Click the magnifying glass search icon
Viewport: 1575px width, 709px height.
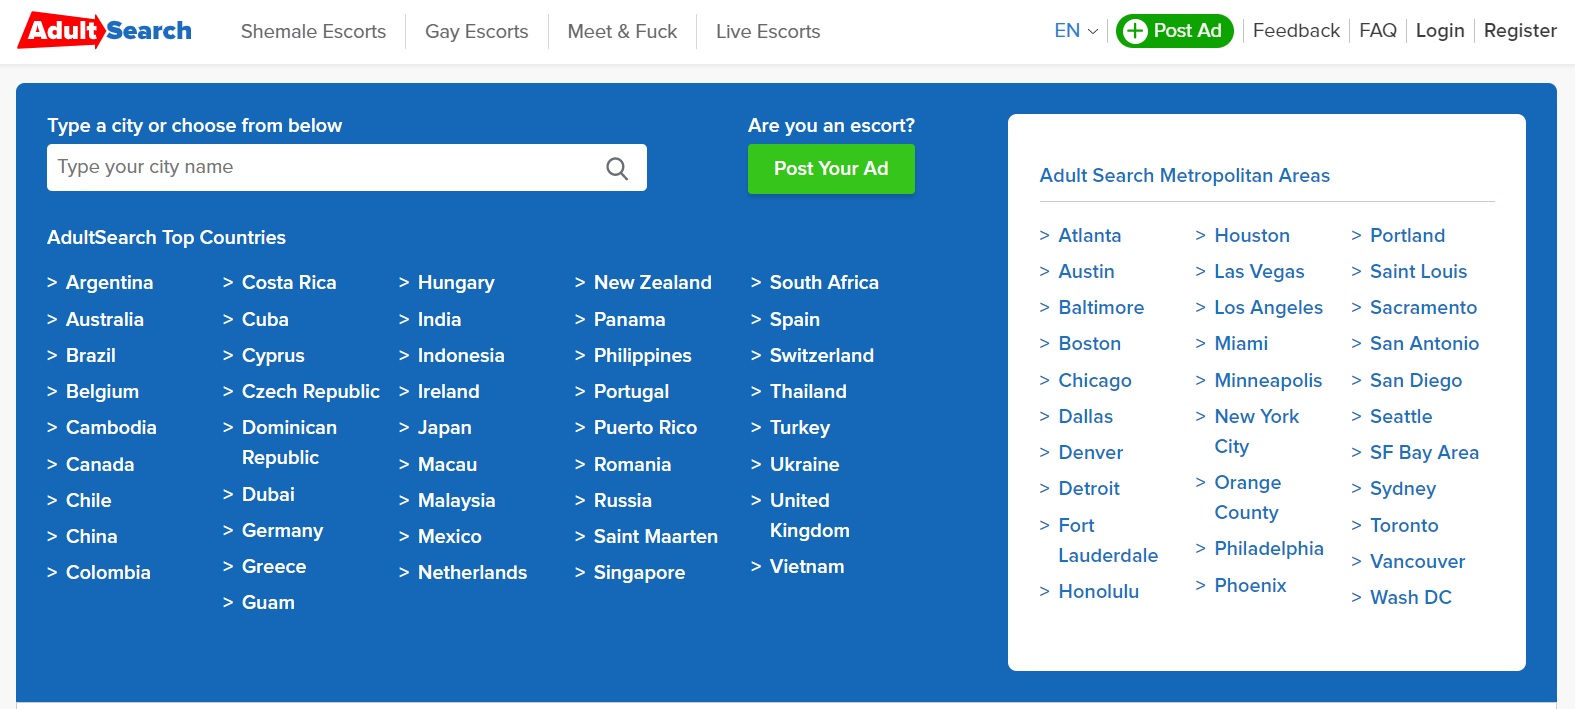coord(617,168)
